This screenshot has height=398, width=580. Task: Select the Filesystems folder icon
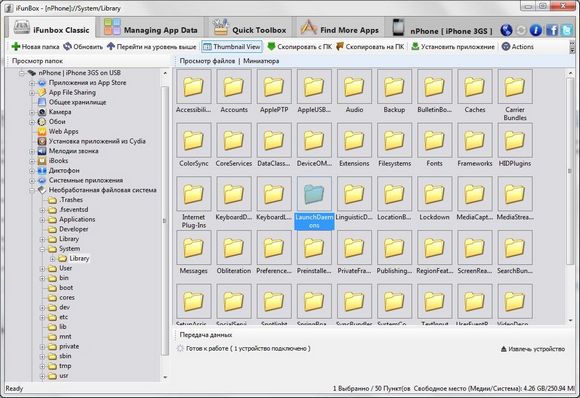[394, 140]
